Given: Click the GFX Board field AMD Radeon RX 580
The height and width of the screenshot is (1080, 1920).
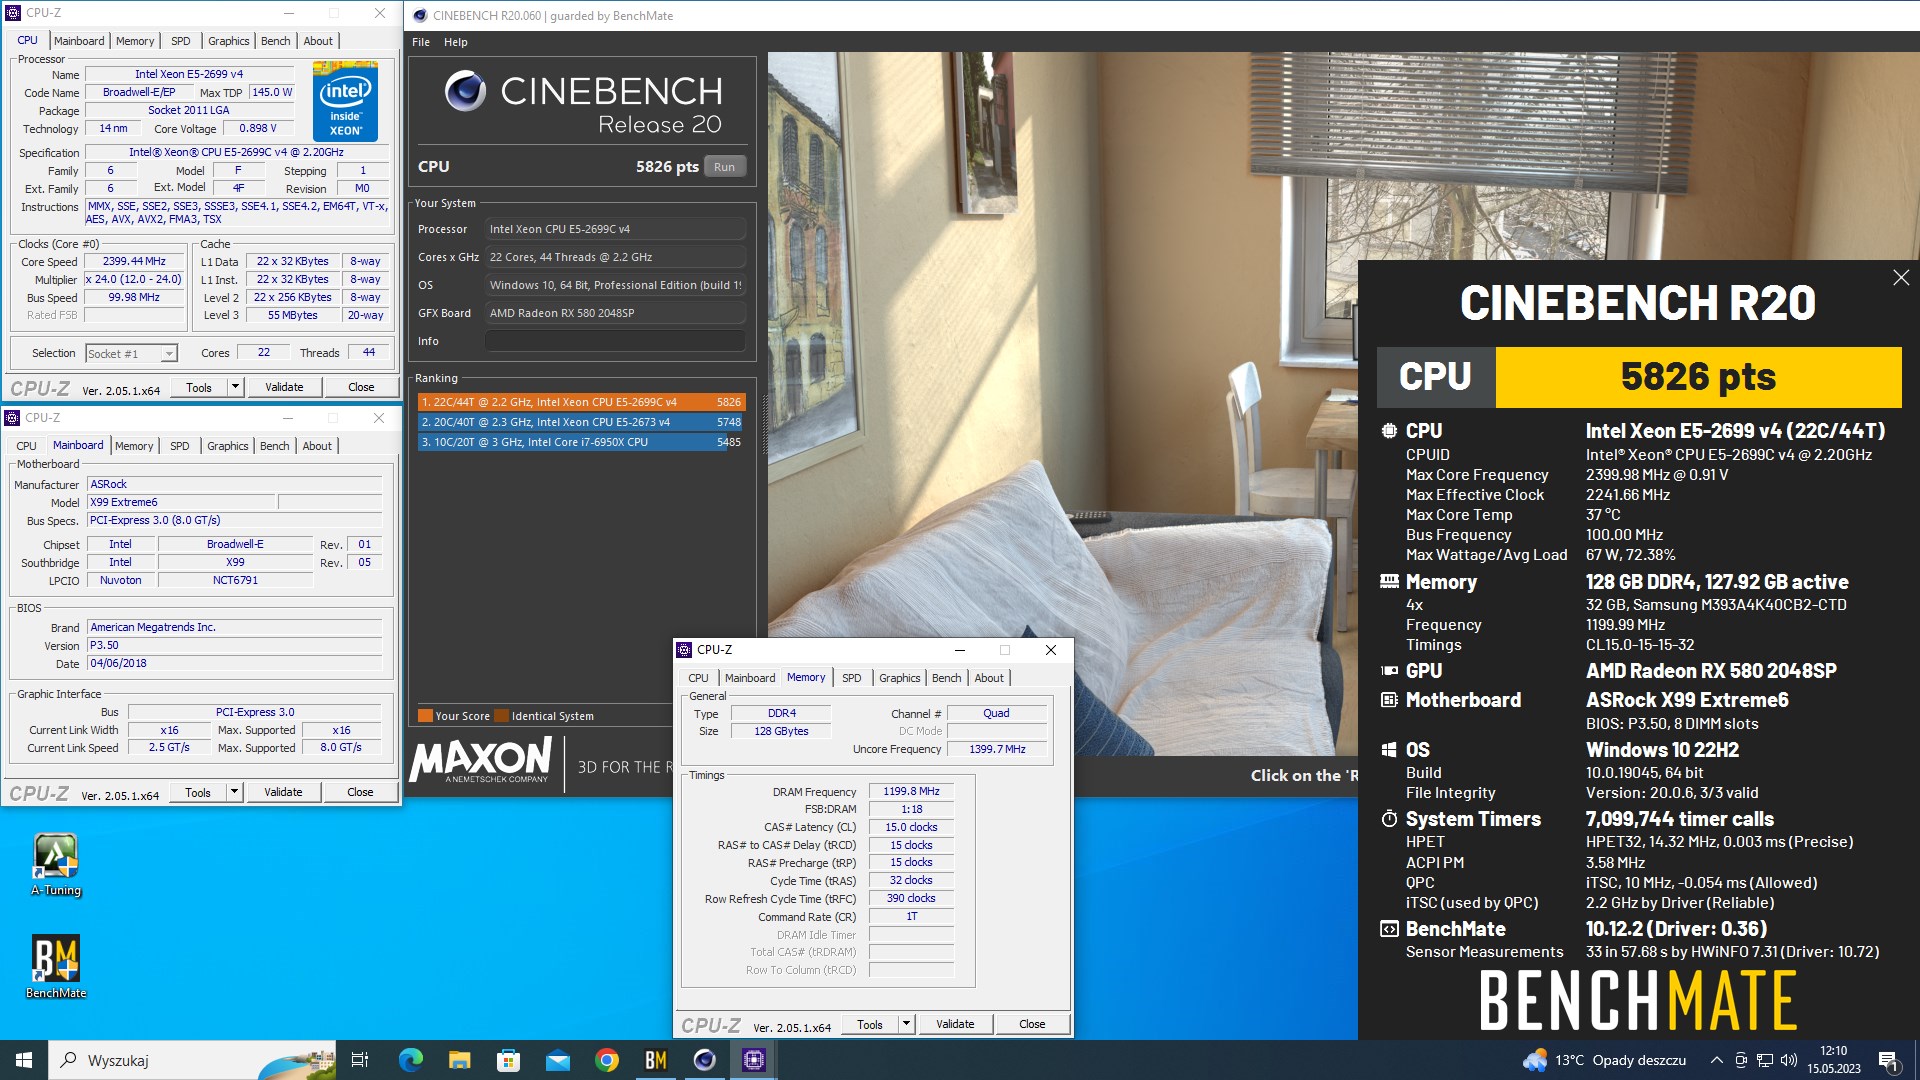Looking at the screenshot, I should point(615,313).
